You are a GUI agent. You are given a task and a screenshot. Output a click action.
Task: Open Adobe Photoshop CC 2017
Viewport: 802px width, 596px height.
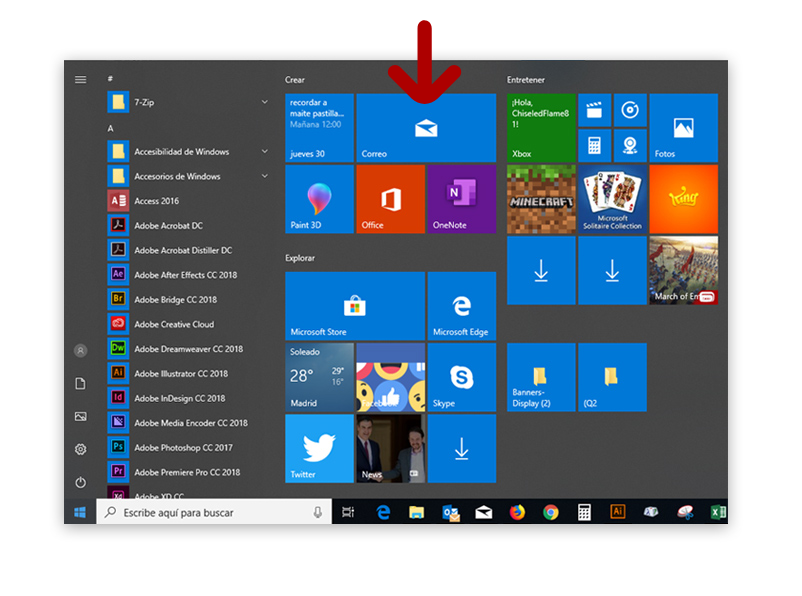pyautogui.click(x=188, y=447)
